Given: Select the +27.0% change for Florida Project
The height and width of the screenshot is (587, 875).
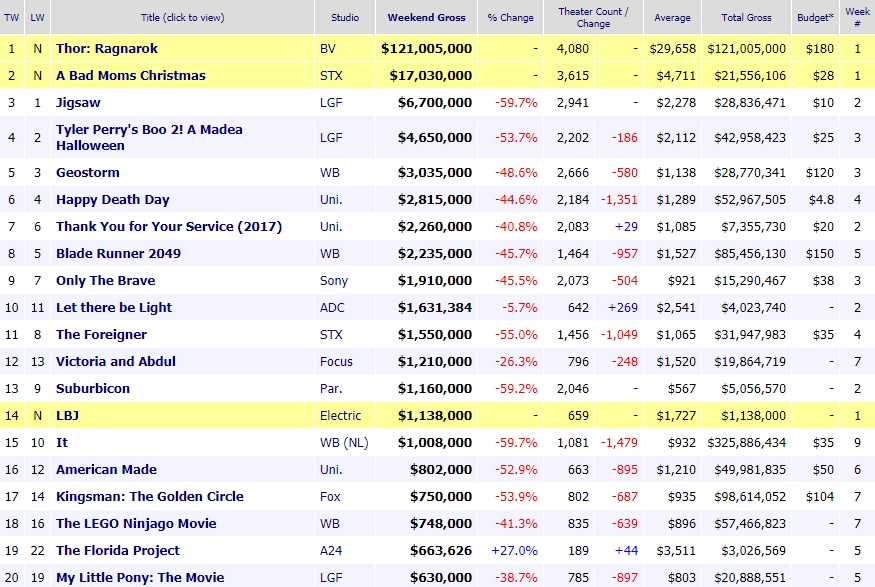Looking at the screenshot, I should click(x=514, y=550).
